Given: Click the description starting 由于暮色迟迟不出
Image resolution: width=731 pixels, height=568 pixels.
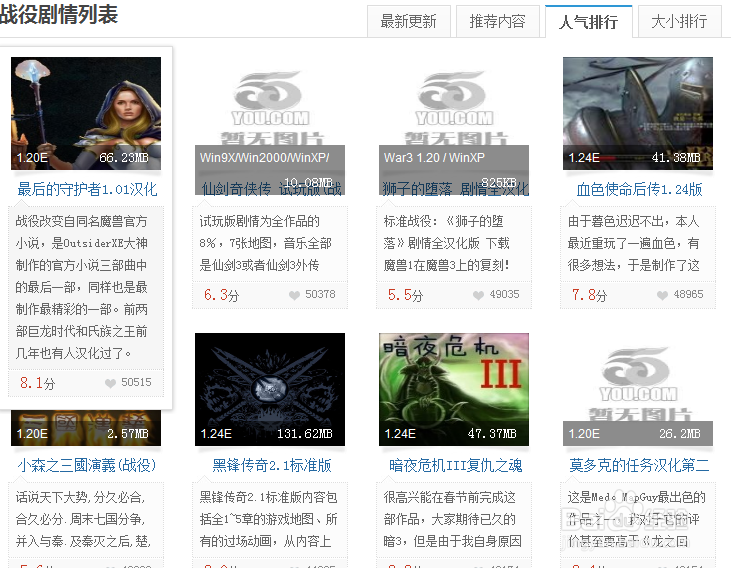Looking at the screenshot, I should (x=634, y=243).
